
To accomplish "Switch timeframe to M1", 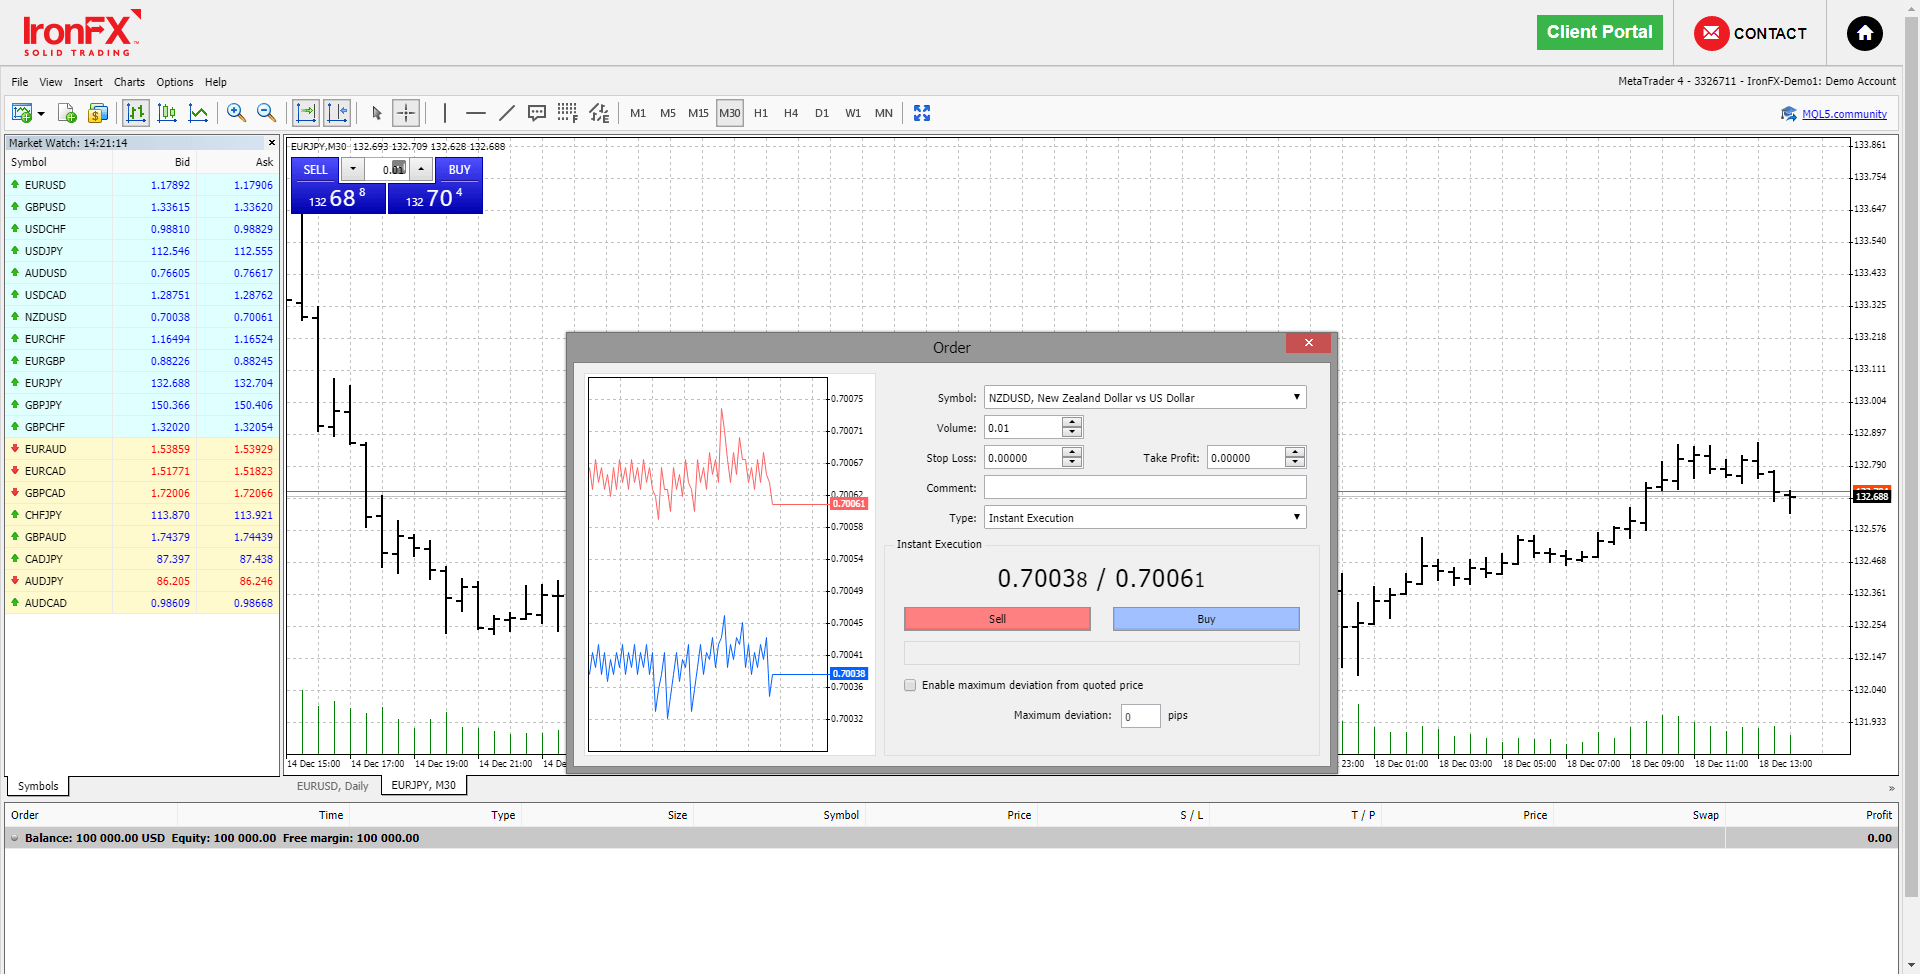I will tap(638, 113).
